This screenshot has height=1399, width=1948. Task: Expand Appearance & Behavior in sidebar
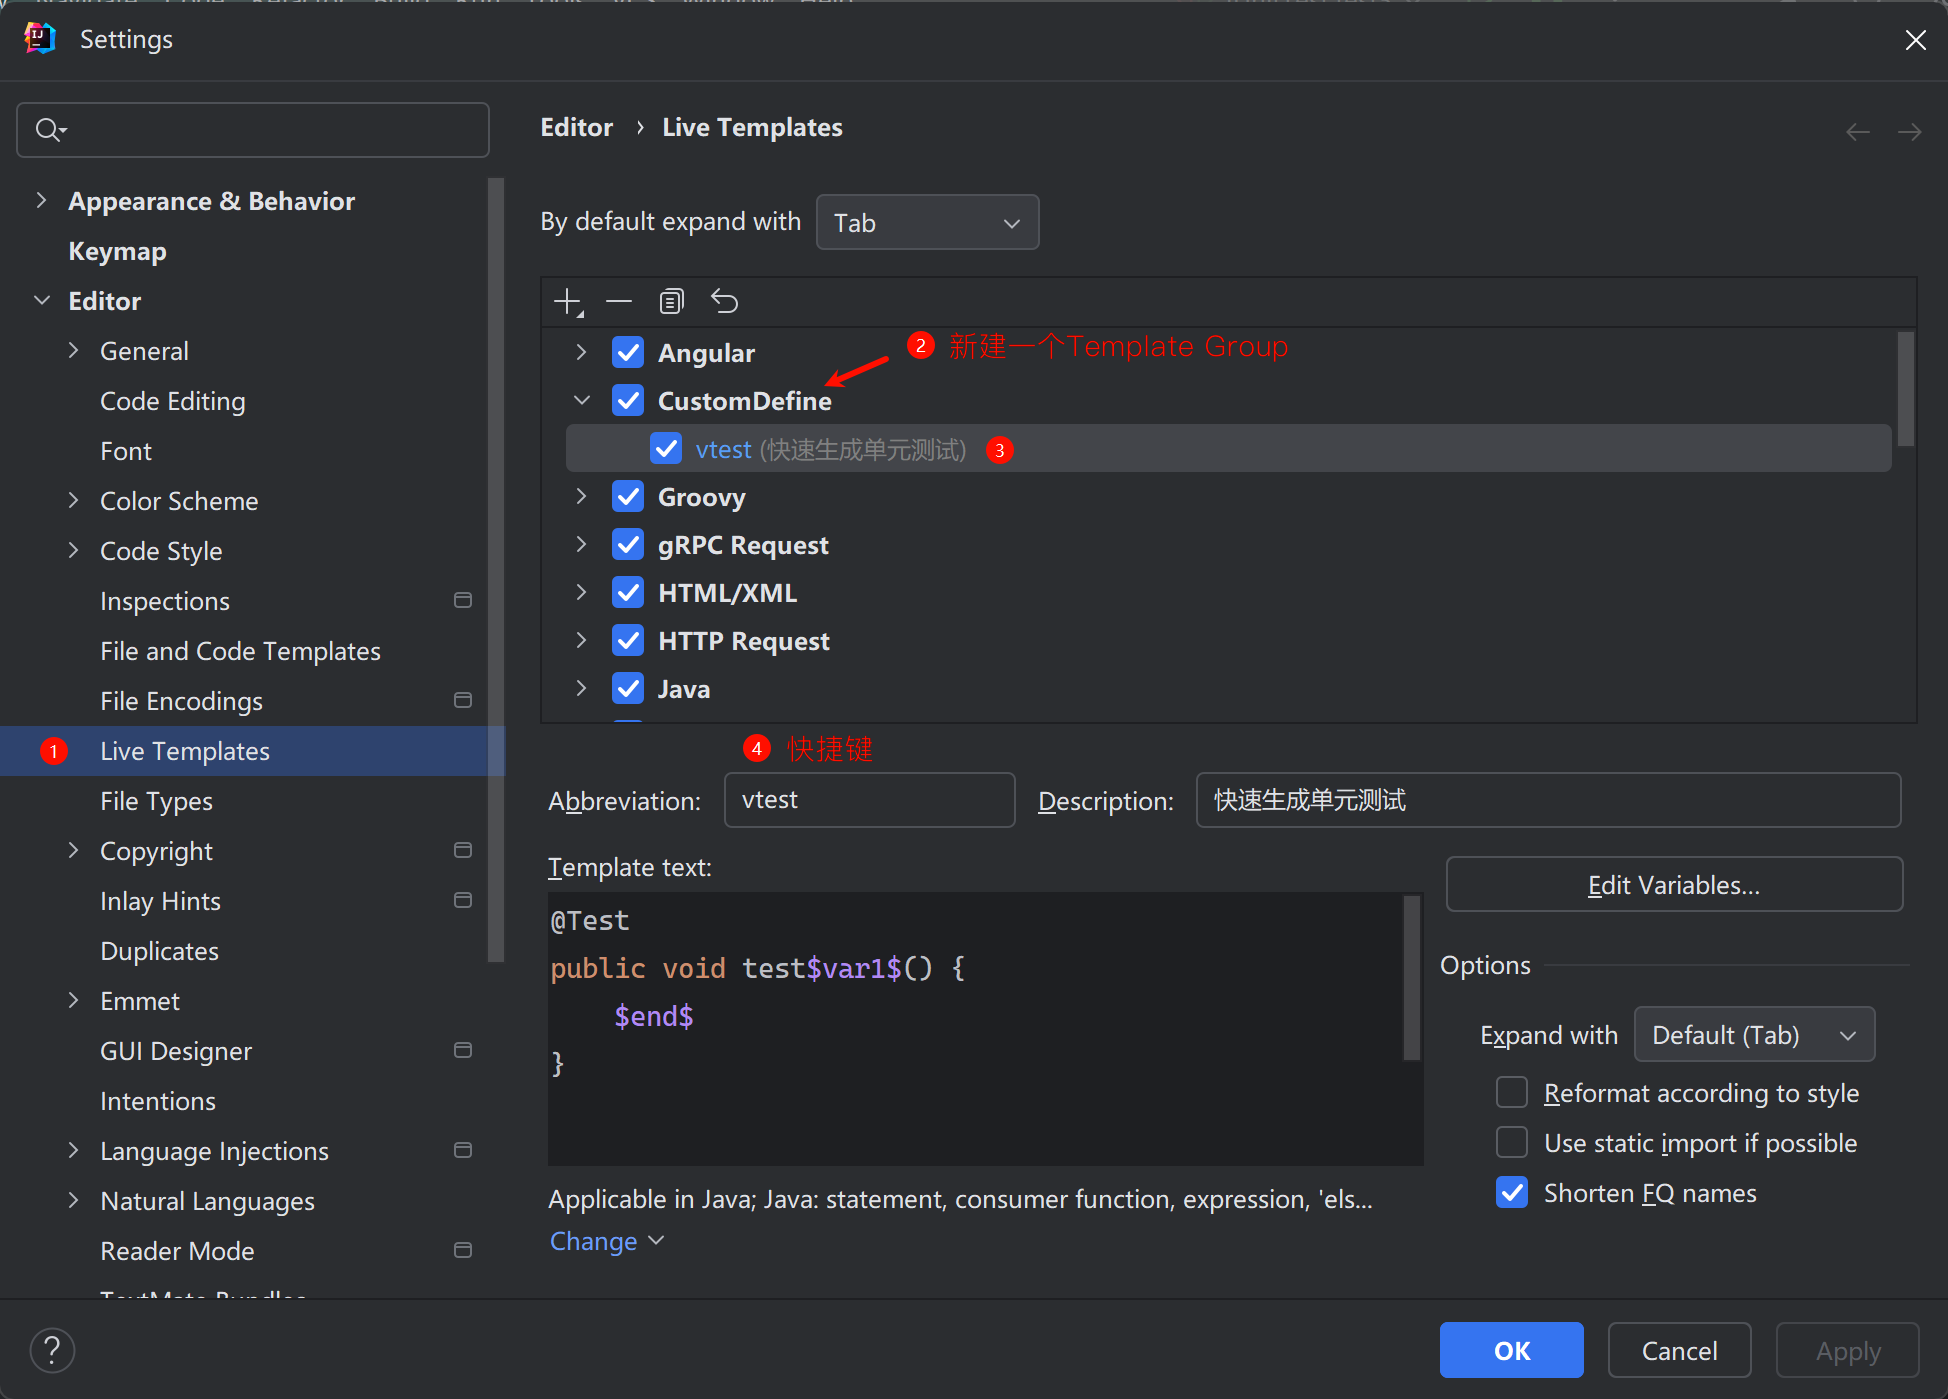tap(41, 200)
